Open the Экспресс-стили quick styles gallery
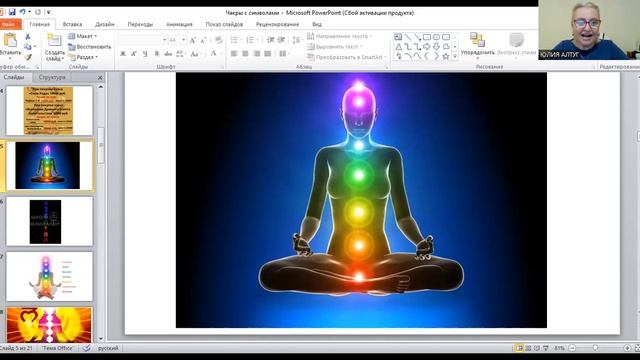Screen dimensions: 640x360 click(x=516, y=45)
